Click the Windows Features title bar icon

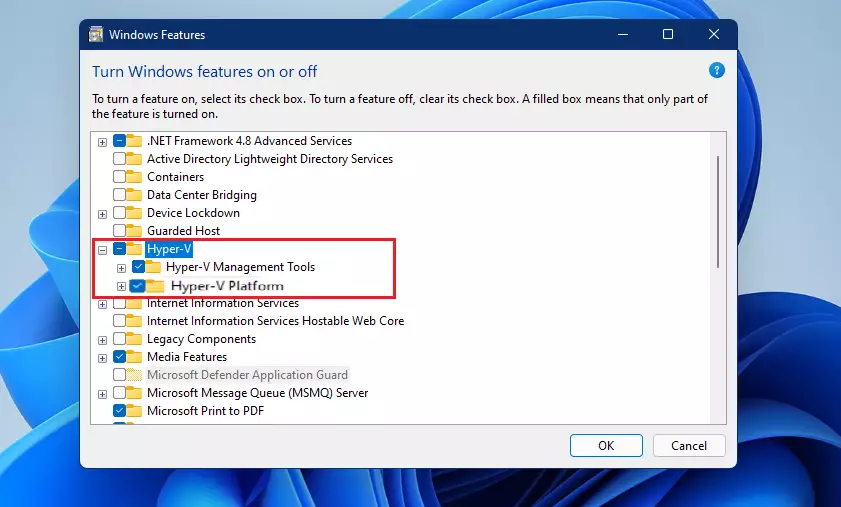point(96,34)
